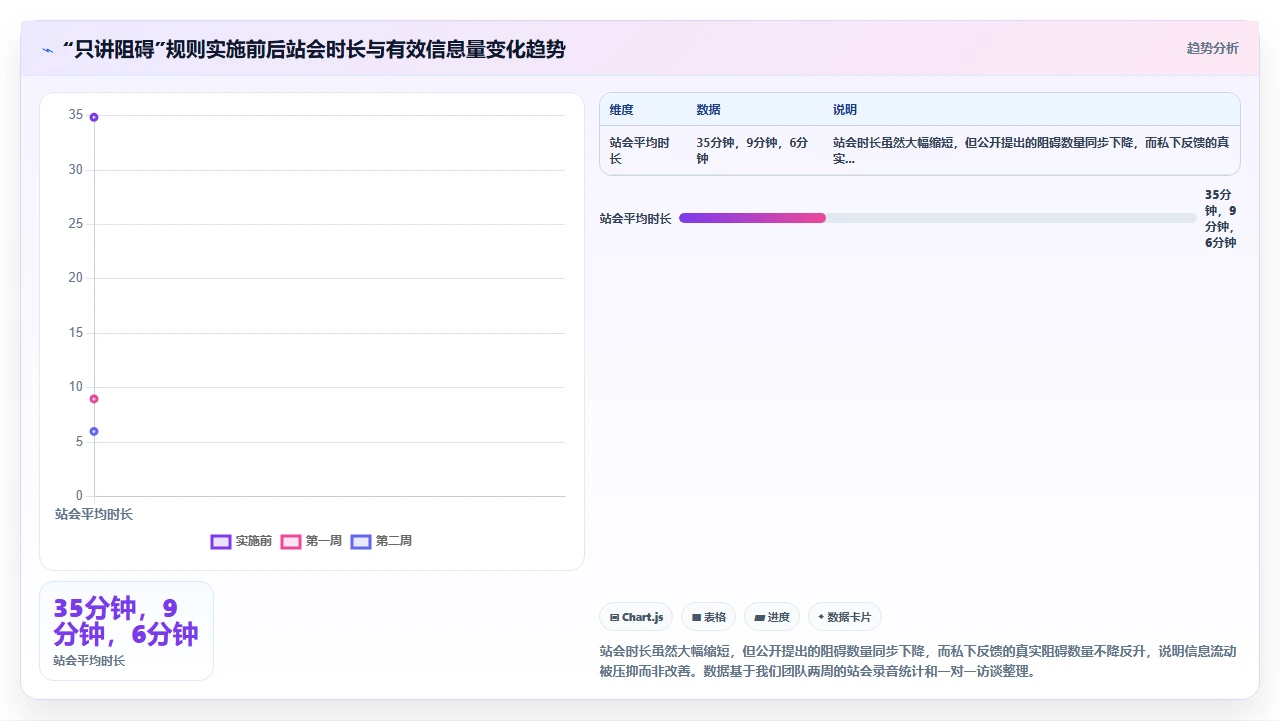Click the 第二周 data point at 6
This screenshot has width=1280, height=721.
pos(94,432)
